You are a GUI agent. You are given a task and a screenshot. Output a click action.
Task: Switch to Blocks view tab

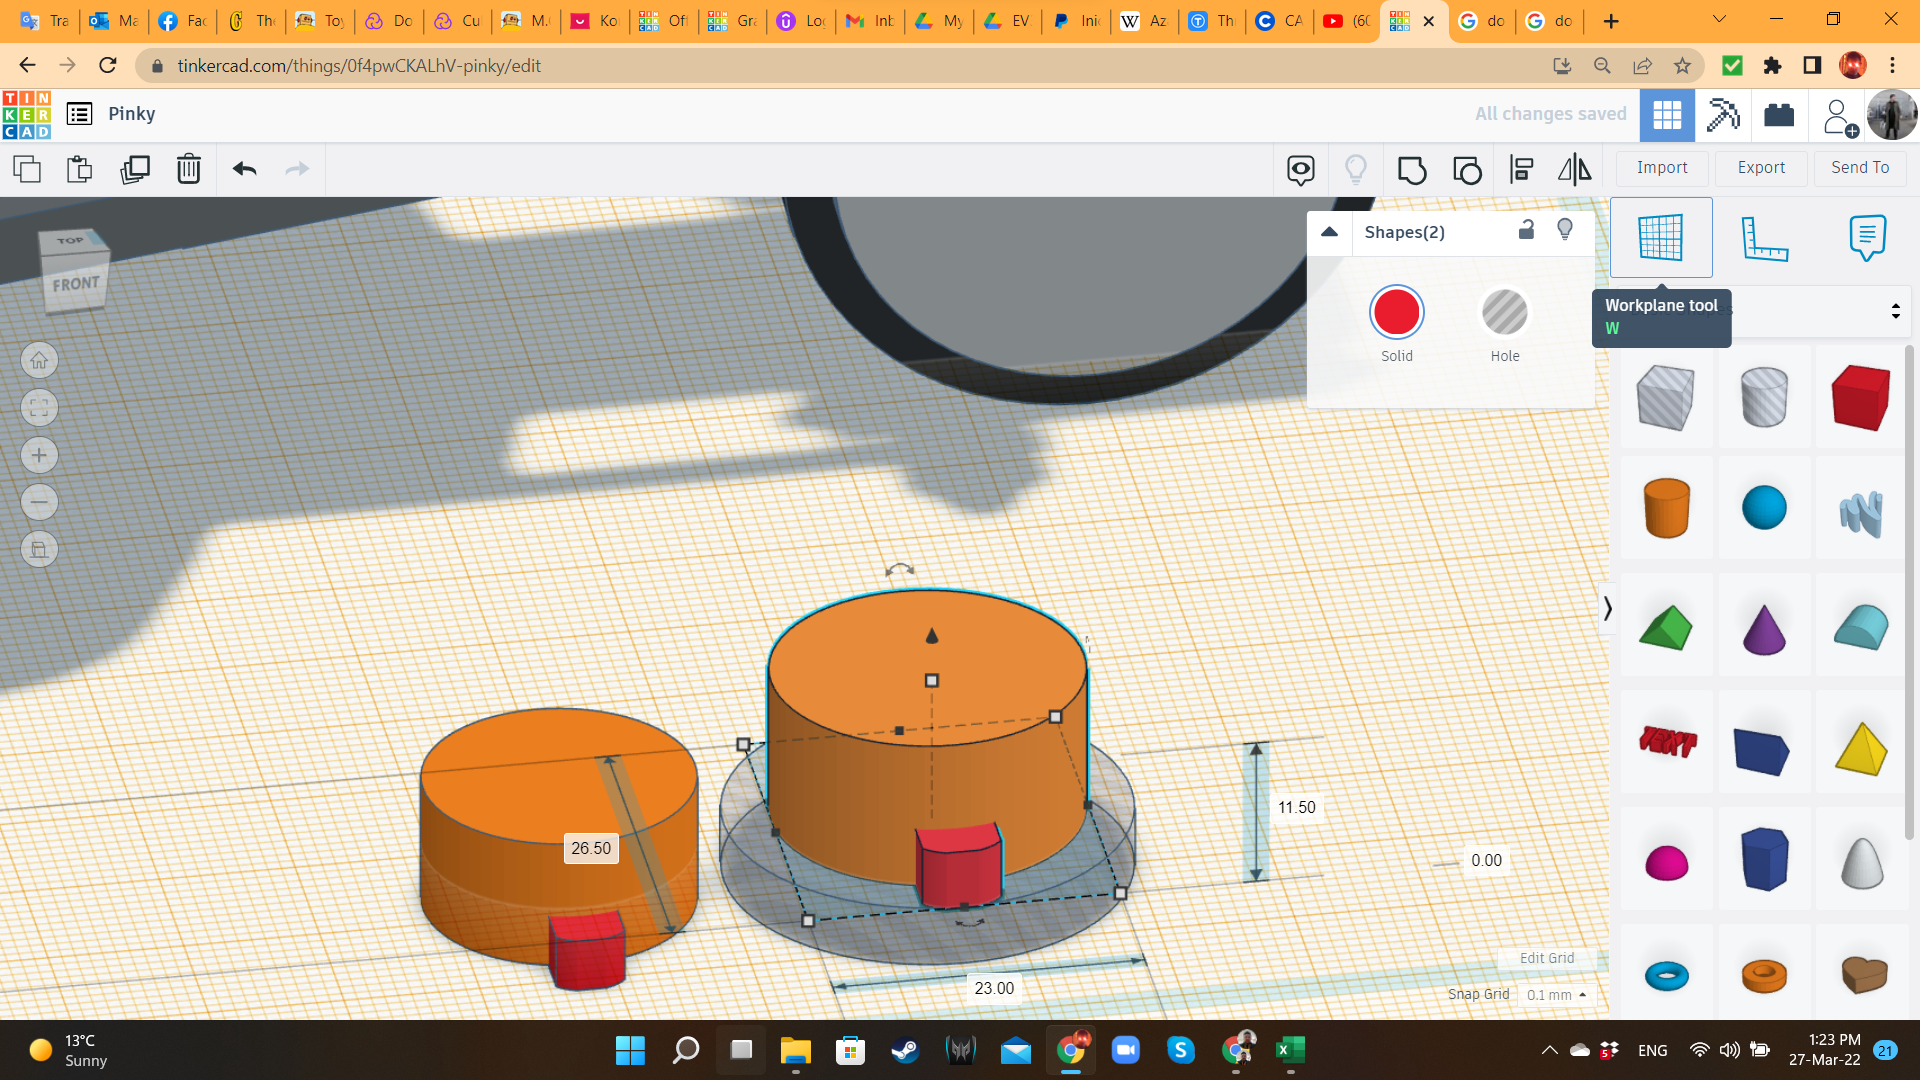pos(1723,115)
